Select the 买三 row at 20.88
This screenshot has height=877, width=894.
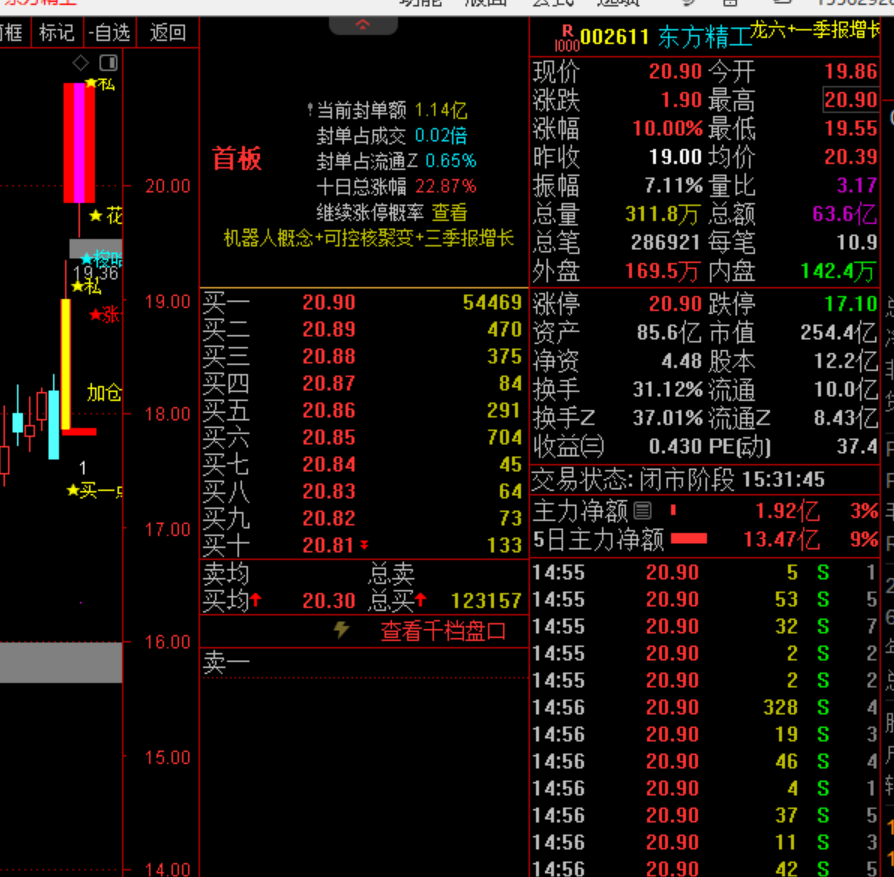[363, 356]
